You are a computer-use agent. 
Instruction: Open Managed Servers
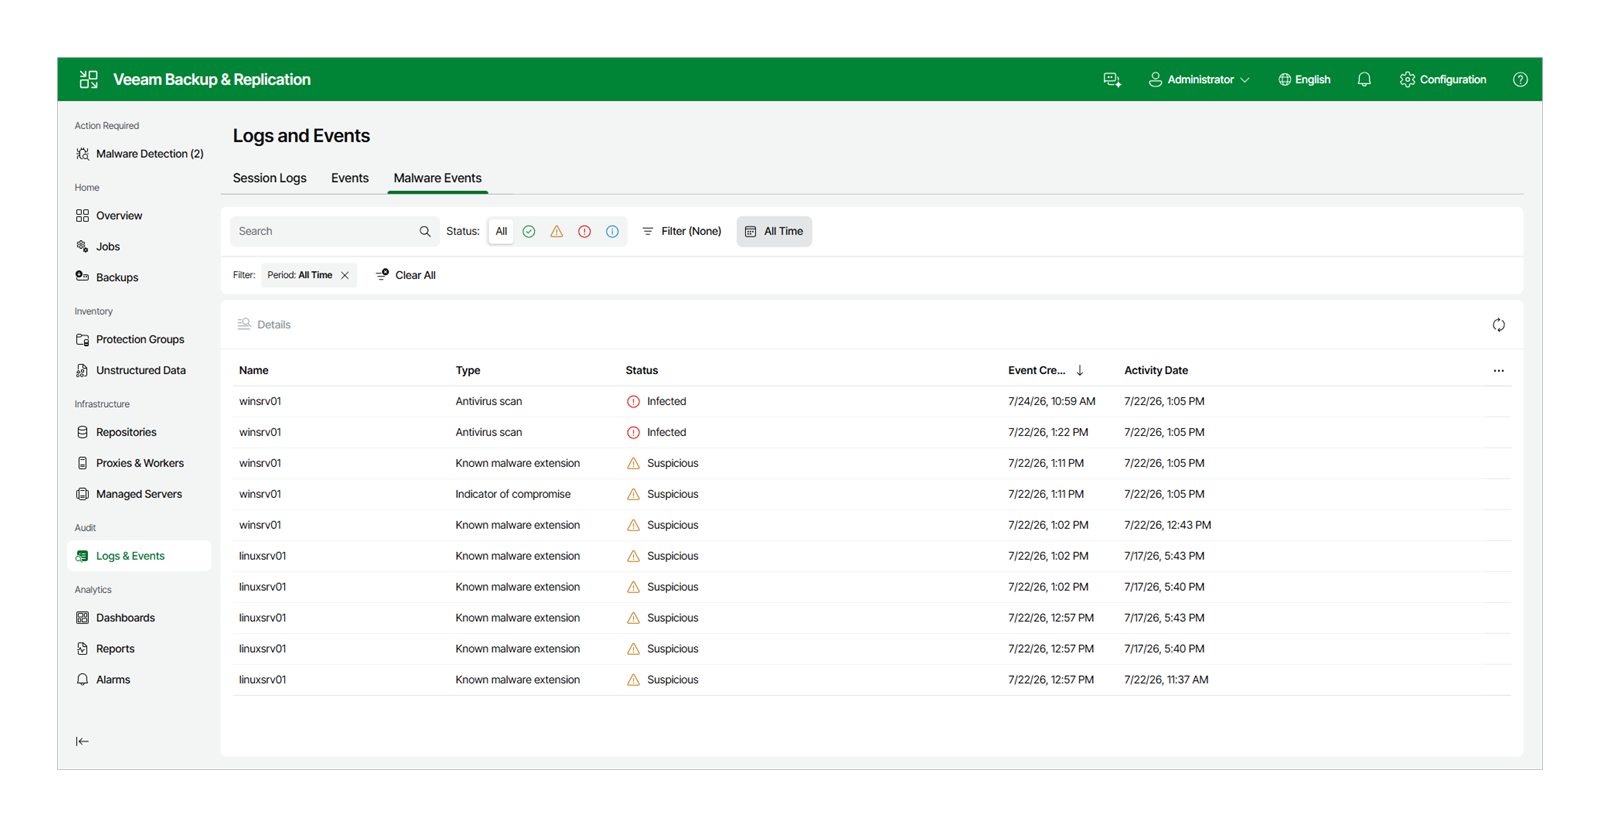coord(139,495)
